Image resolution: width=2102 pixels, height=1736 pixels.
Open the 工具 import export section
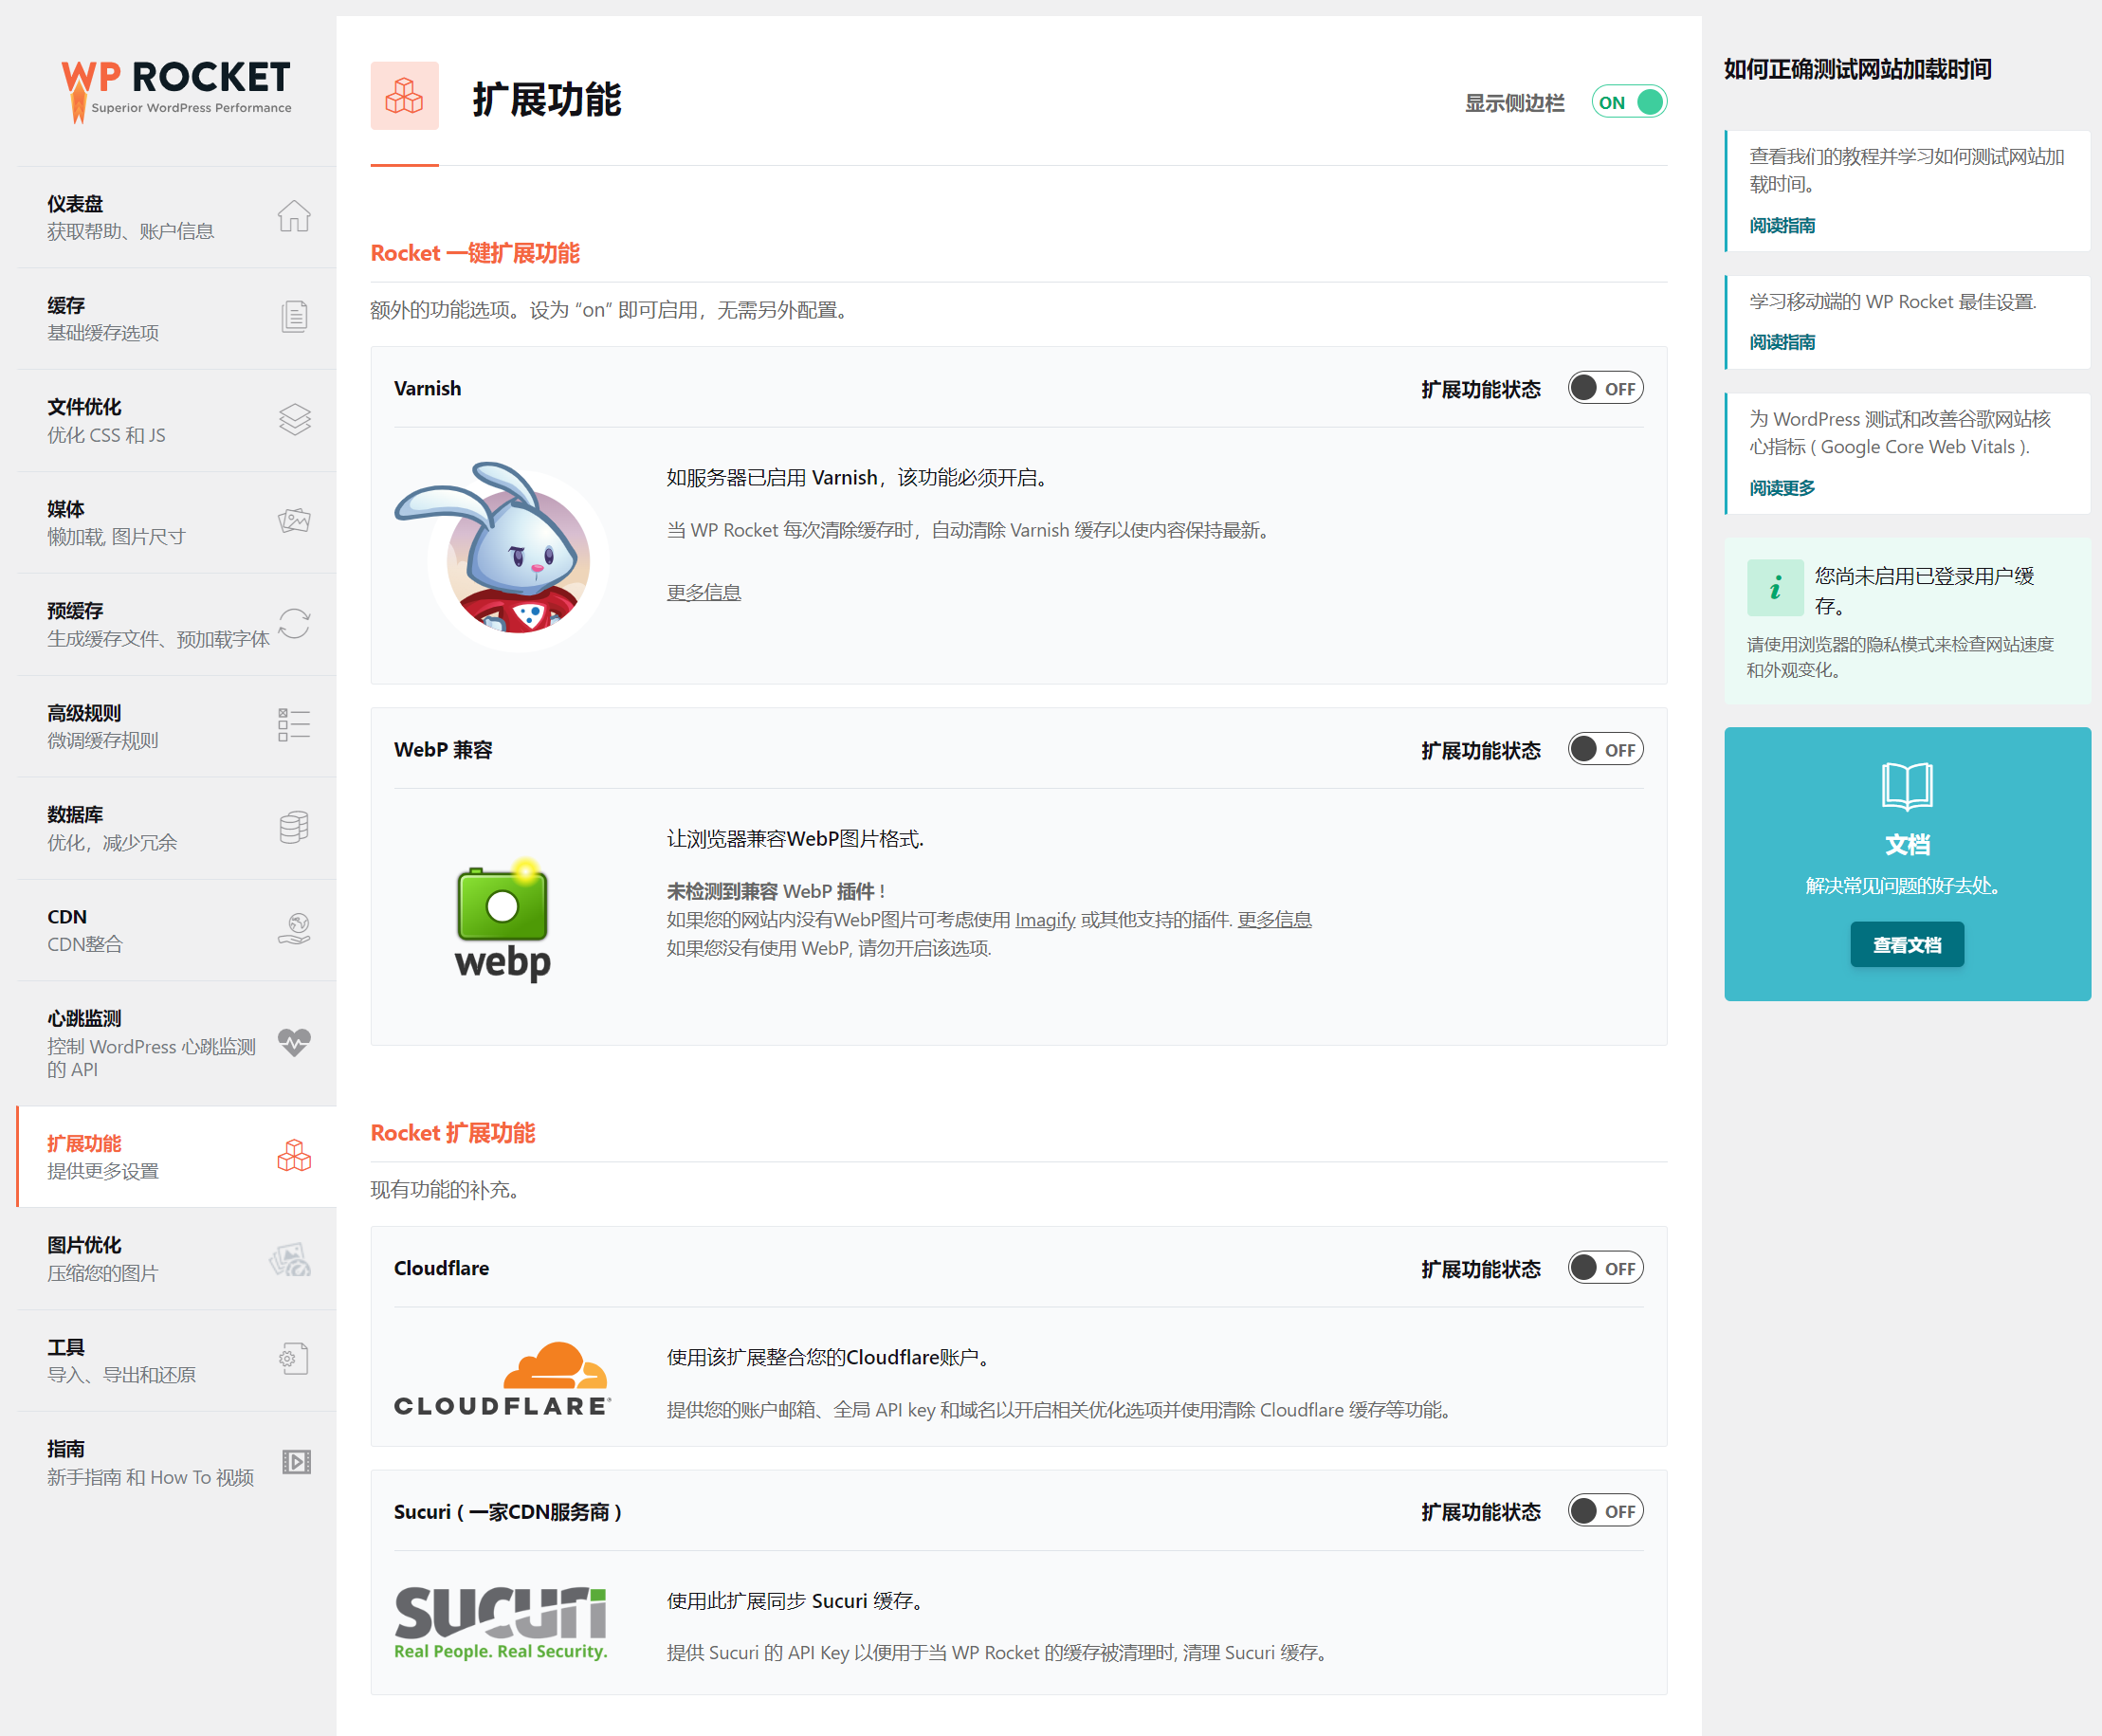click(177, 1361)
